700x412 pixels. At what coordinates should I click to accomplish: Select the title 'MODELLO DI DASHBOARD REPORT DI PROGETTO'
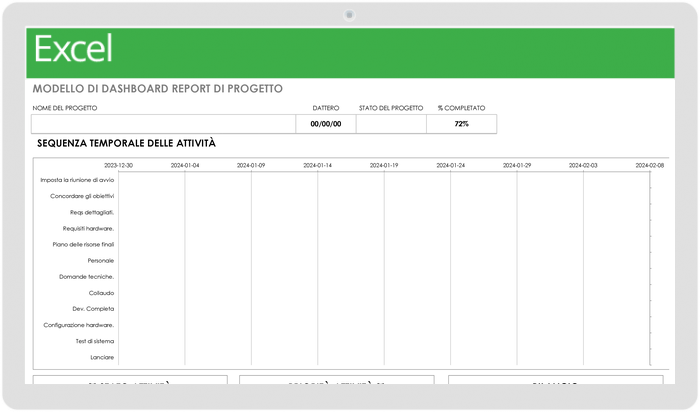[x=158, y=89]
